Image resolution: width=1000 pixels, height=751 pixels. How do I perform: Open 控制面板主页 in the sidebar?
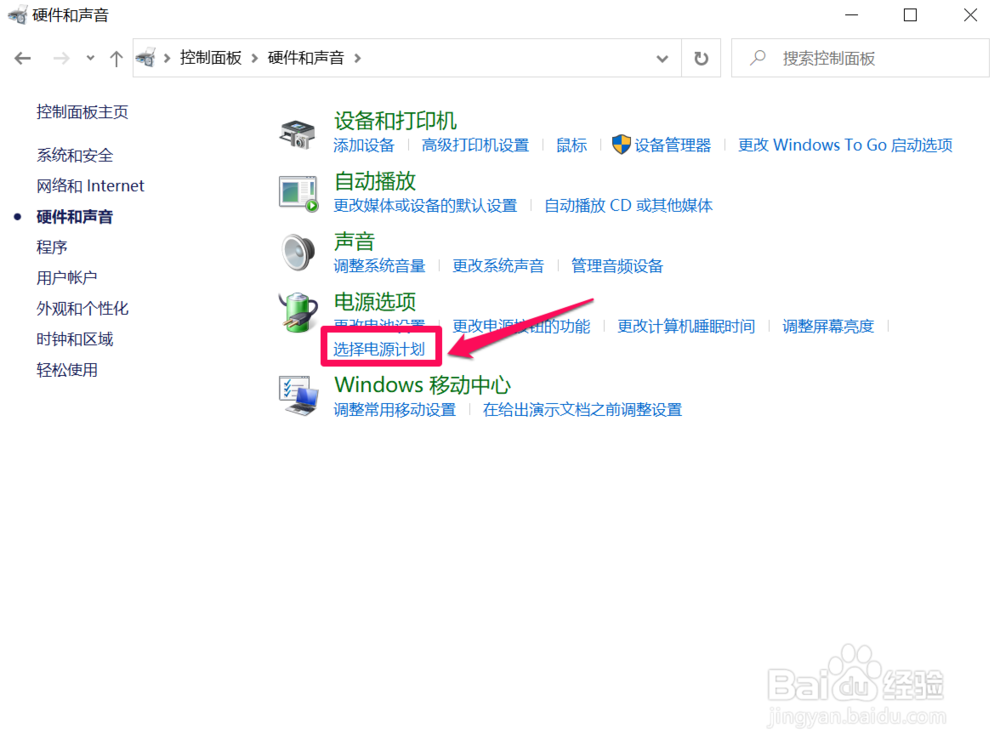[82, 112]
